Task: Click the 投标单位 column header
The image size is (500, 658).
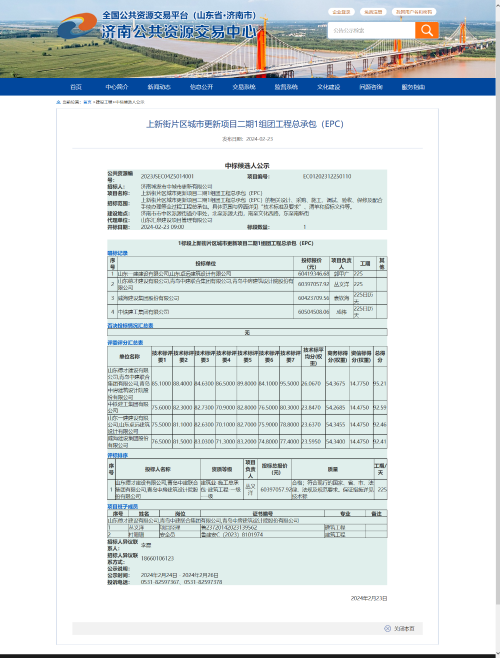Action: pyautogui.click(x=205, y=264)
